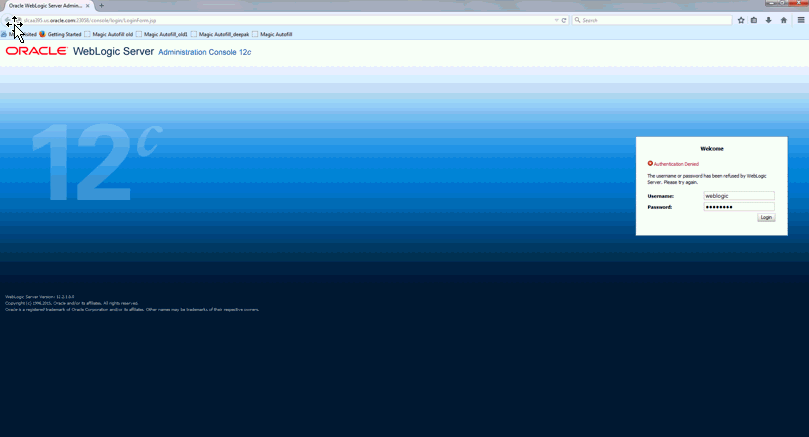Click the Firefox icon beside Getting Started

42,34
